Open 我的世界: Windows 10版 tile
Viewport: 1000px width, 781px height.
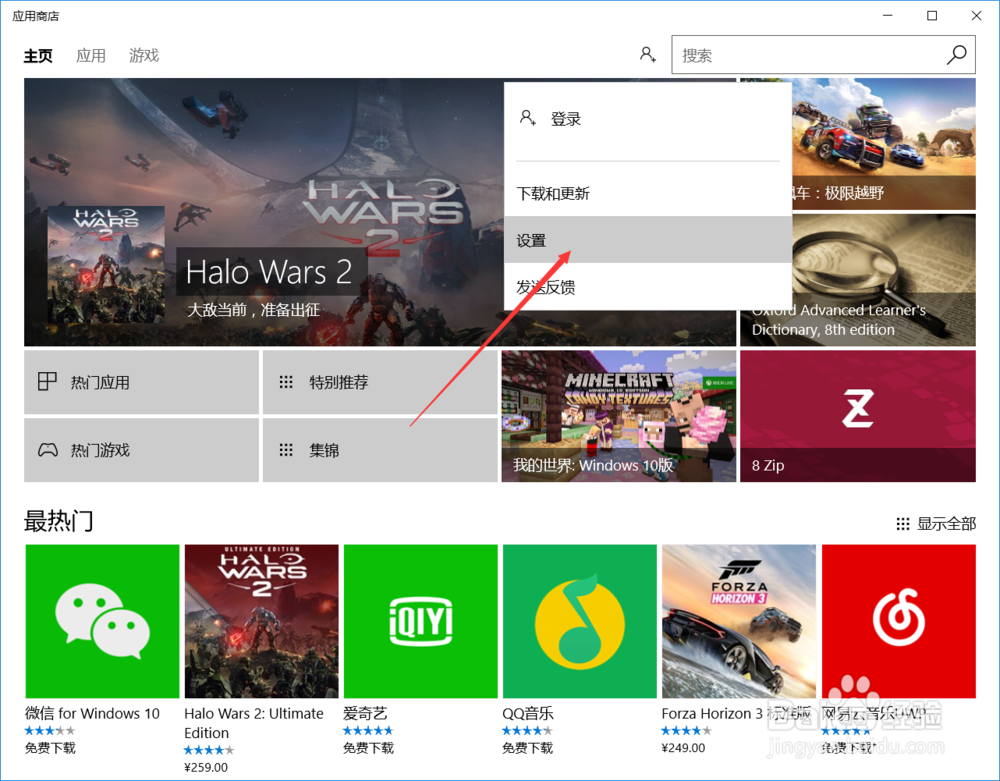[619, 416]
